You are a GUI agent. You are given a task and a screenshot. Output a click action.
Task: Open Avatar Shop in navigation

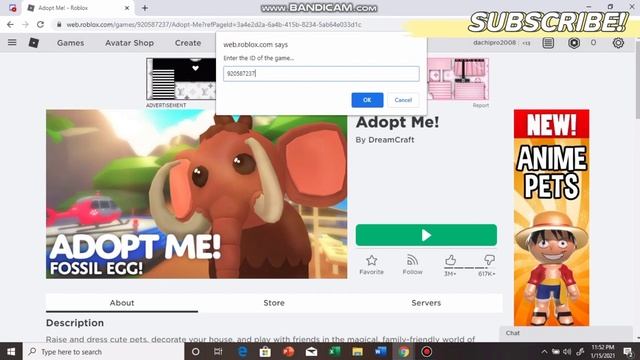coord(129,43)
